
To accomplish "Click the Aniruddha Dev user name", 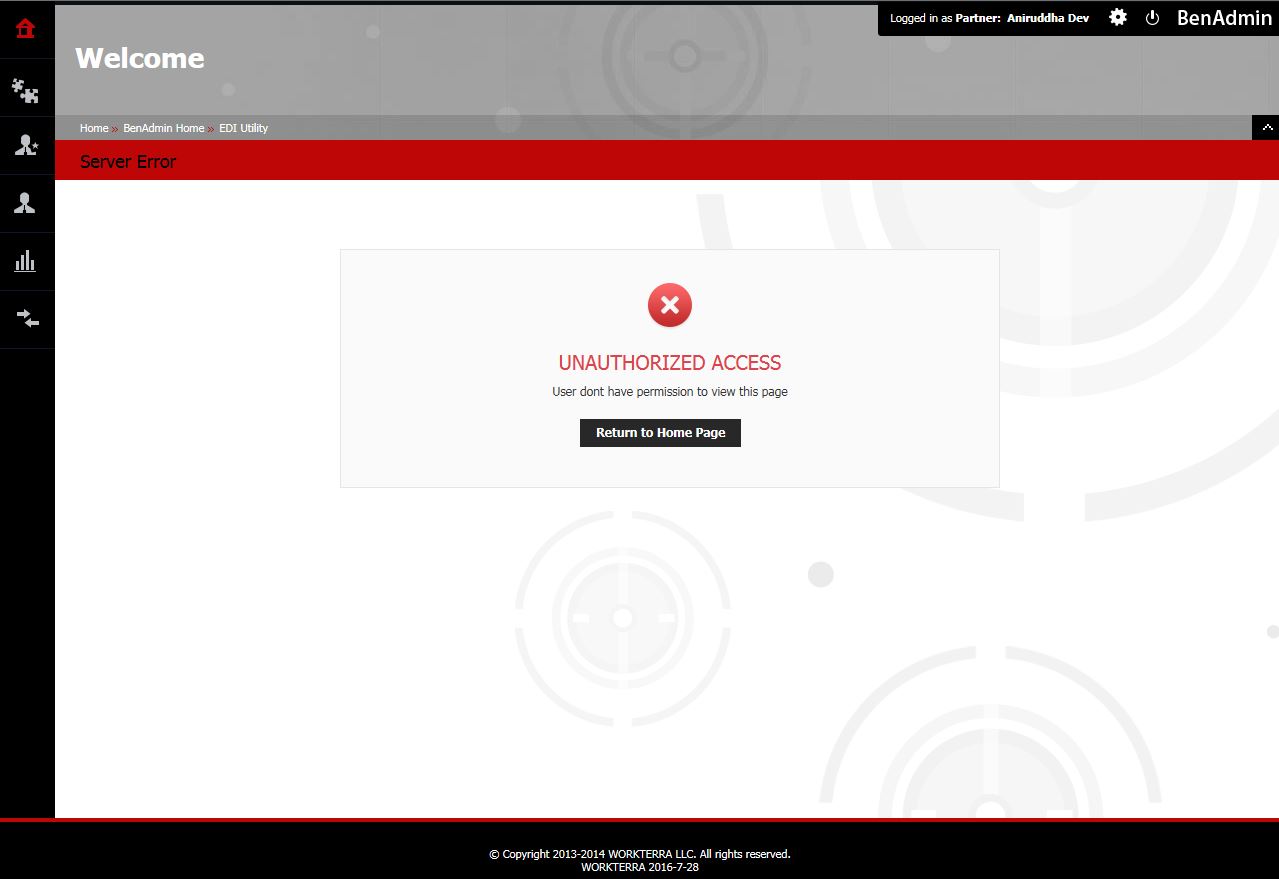I will point(1047,18).
